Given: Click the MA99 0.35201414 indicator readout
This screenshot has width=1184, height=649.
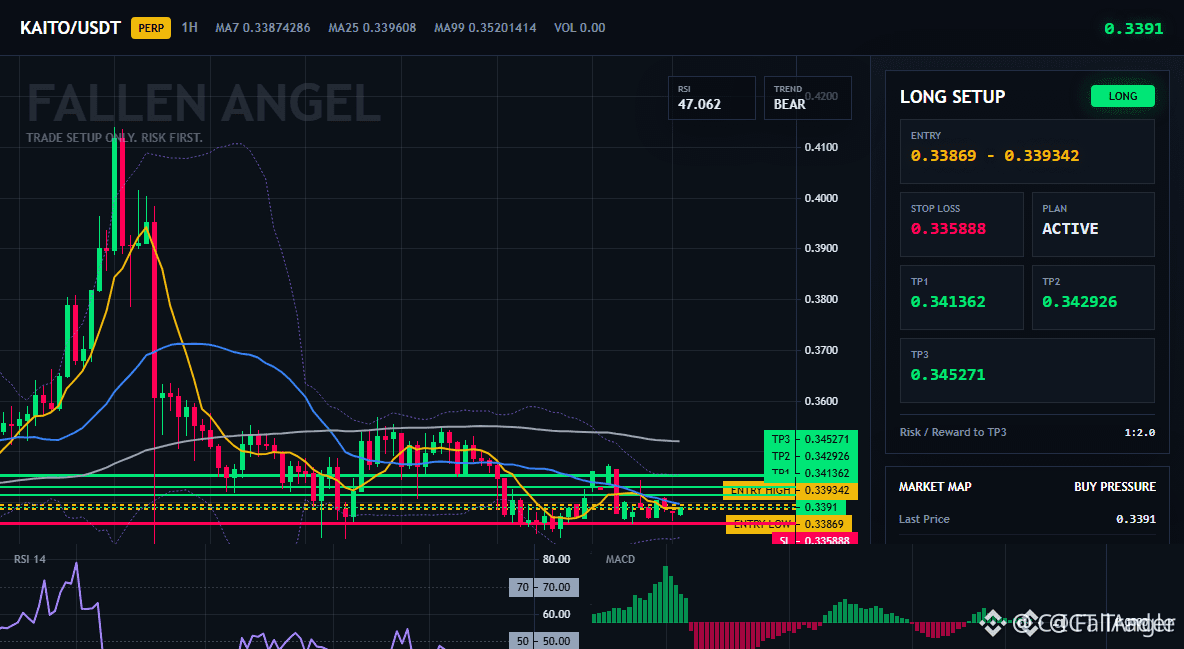Looking at the screenshot, I should coord(486,27).
